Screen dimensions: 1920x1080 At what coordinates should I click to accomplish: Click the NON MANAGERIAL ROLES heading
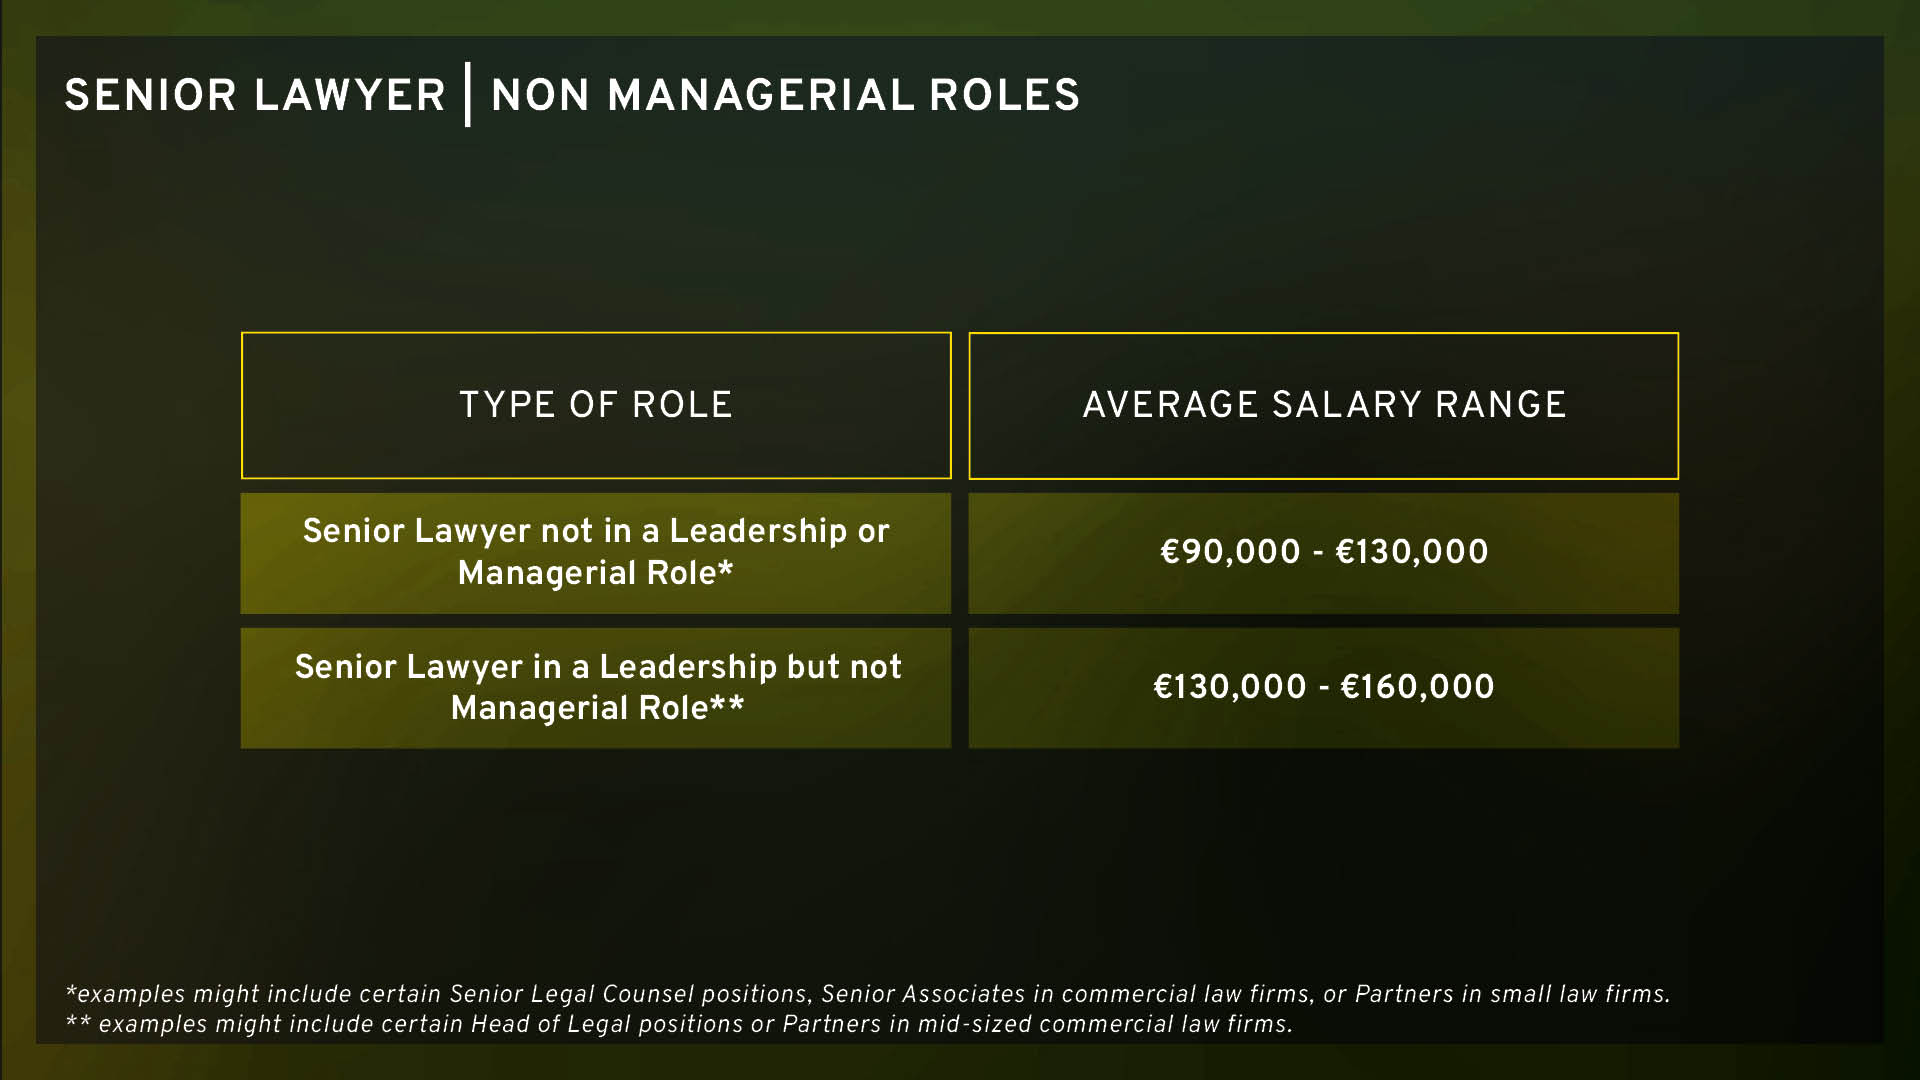point(785,96)
